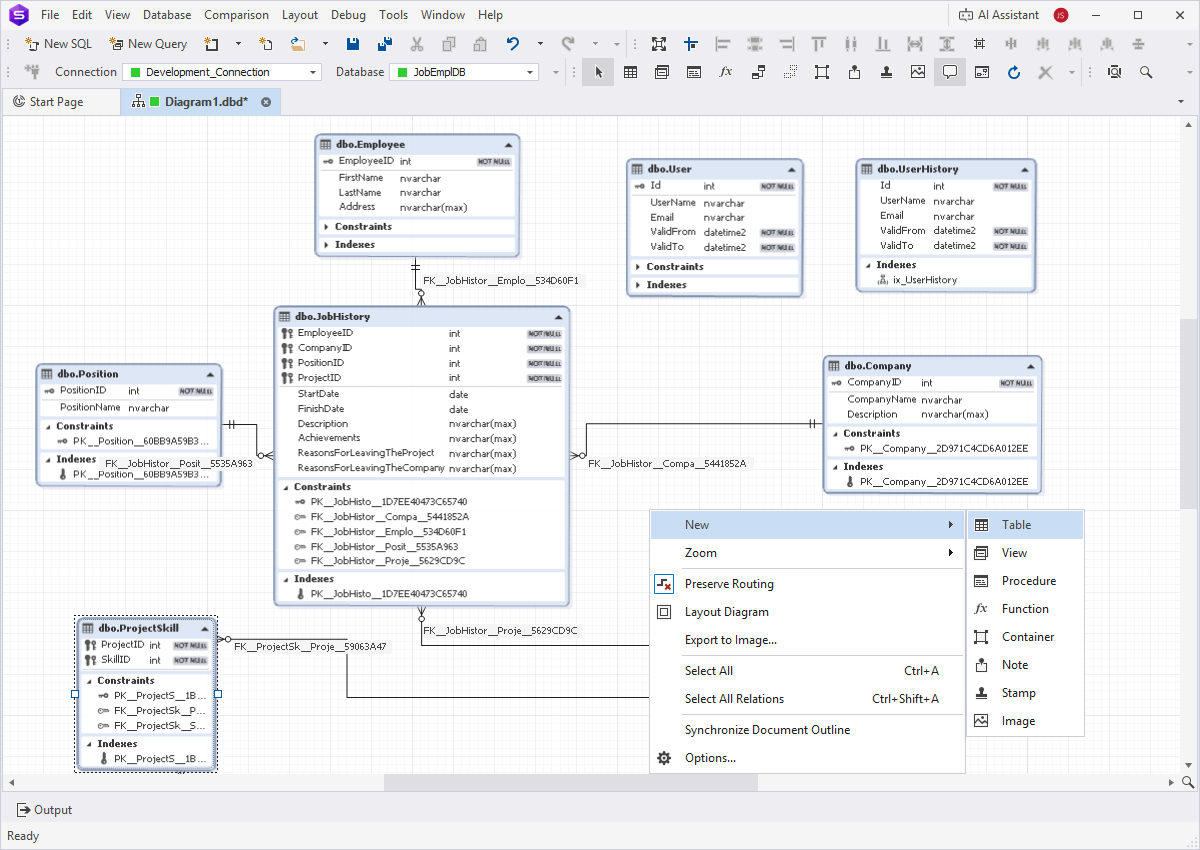1200x850 pixels.
Task: Select the dbo.ProjectSkill table header
Action: pyautogui.click(x=146, y=628)
